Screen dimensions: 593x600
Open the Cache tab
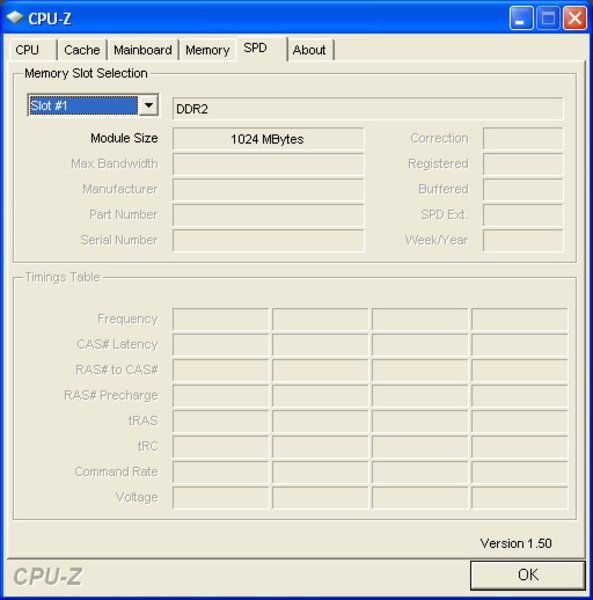pyautogui.click(x=82, y=50)
